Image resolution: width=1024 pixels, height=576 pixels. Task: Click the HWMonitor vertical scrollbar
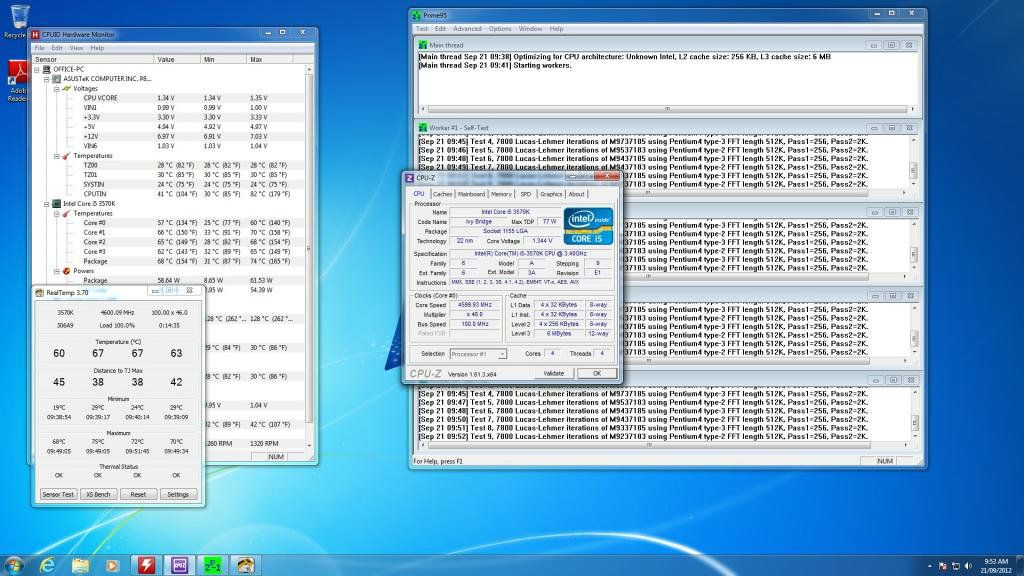[x=309, y=257]
